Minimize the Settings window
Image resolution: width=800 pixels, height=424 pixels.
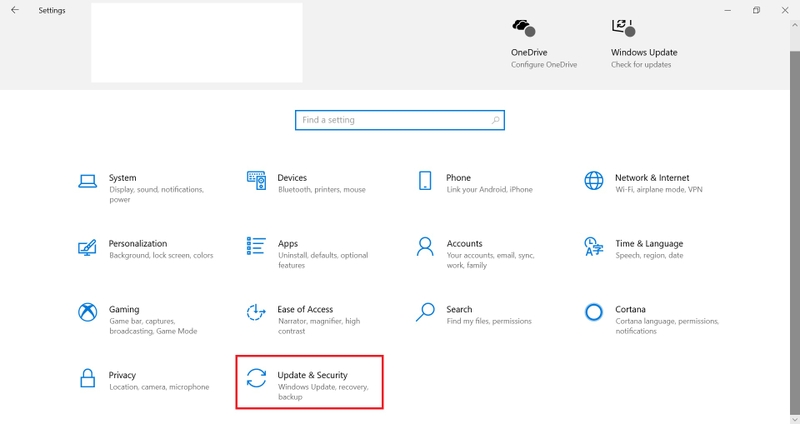point(728,10)
